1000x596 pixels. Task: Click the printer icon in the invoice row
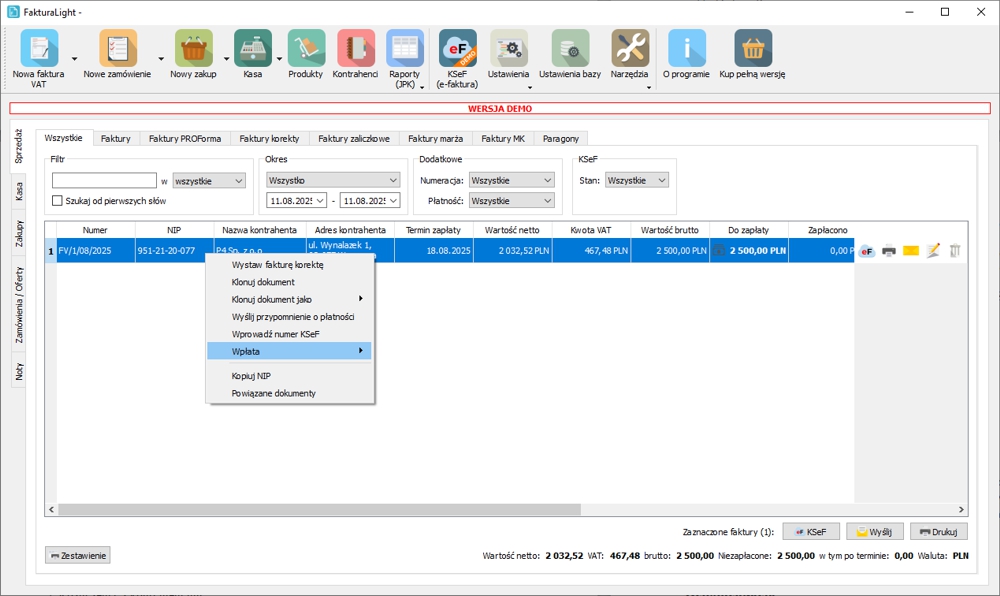click(x=888, y=251)
